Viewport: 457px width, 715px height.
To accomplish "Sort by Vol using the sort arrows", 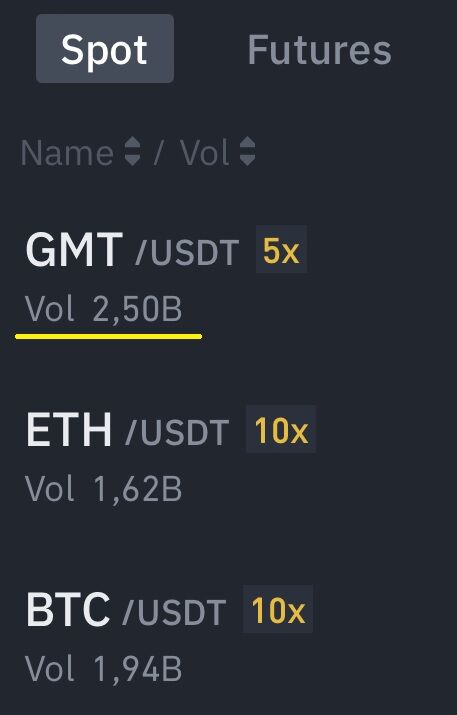I will pos(248,151).
